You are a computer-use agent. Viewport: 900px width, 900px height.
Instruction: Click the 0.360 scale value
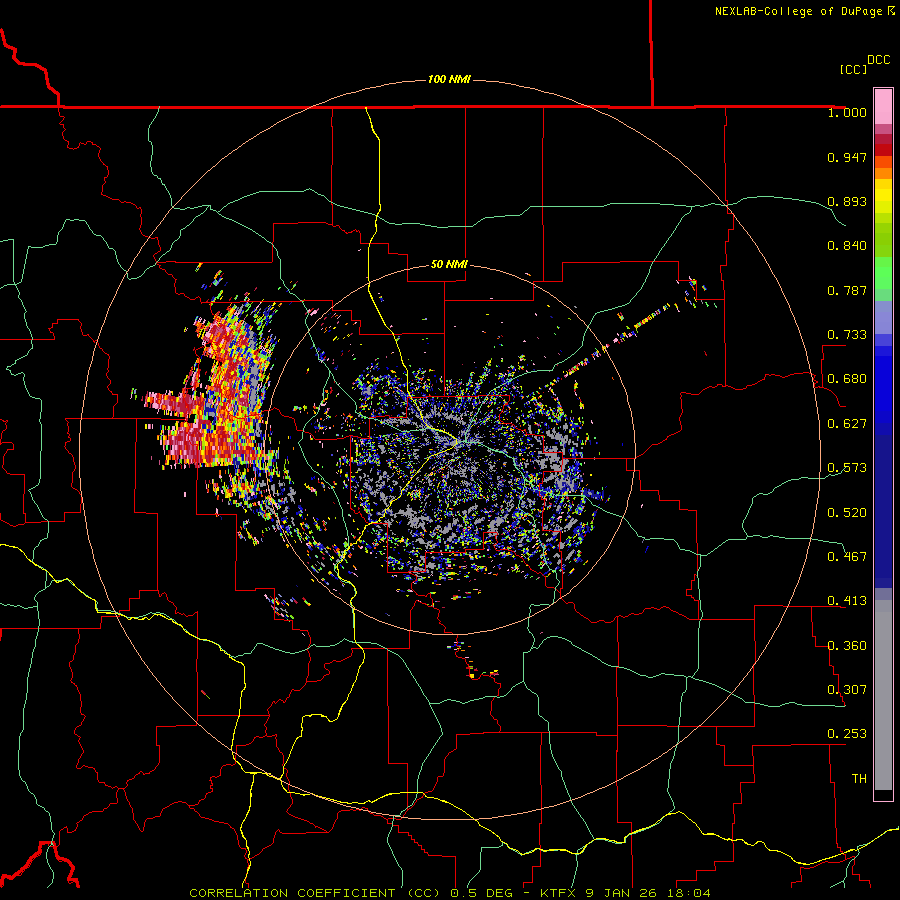tap(847, 646)
